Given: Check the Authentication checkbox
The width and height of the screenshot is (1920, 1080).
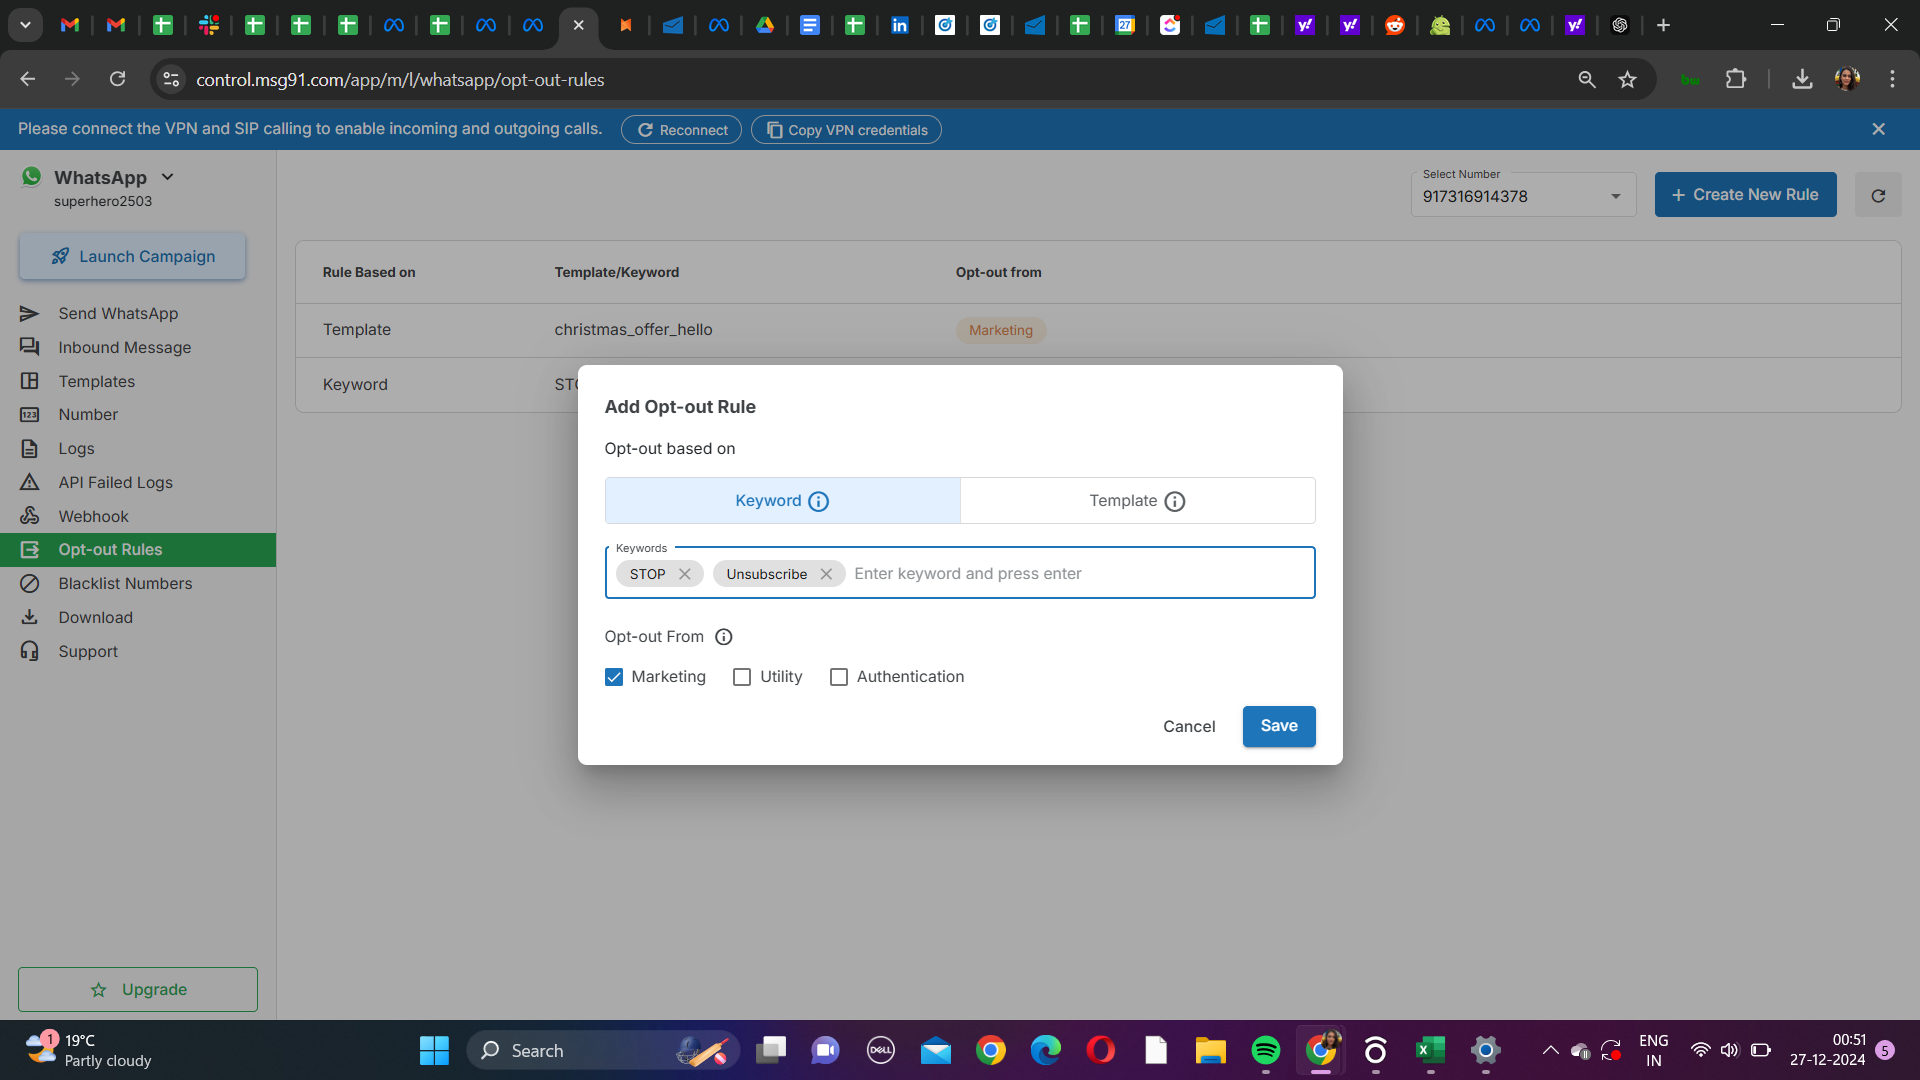Looking at the screenshot, I should 839,677.
